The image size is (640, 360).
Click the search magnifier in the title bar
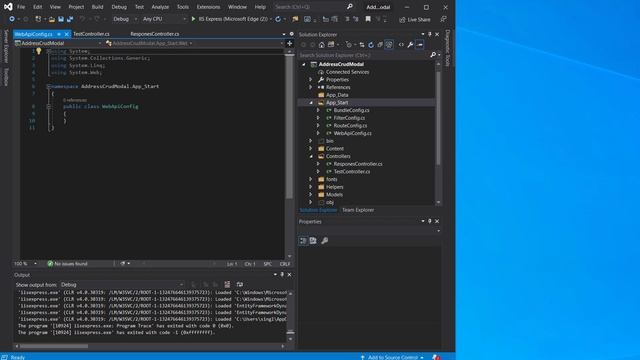pos(349,7)
